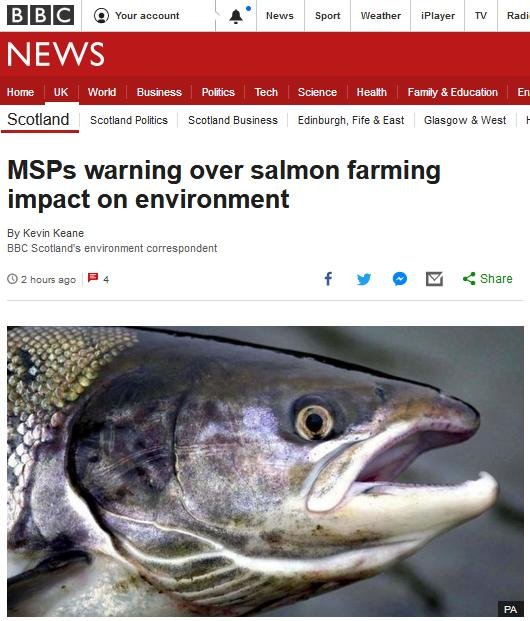This screenshot has height=621, width=530.
Task: Open the notifications bell
Action: 236,16
